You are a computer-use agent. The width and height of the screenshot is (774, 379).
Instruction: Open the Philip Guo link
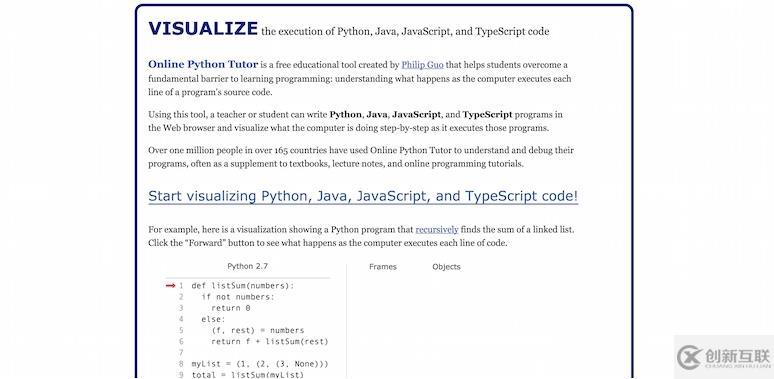[423, 65]
